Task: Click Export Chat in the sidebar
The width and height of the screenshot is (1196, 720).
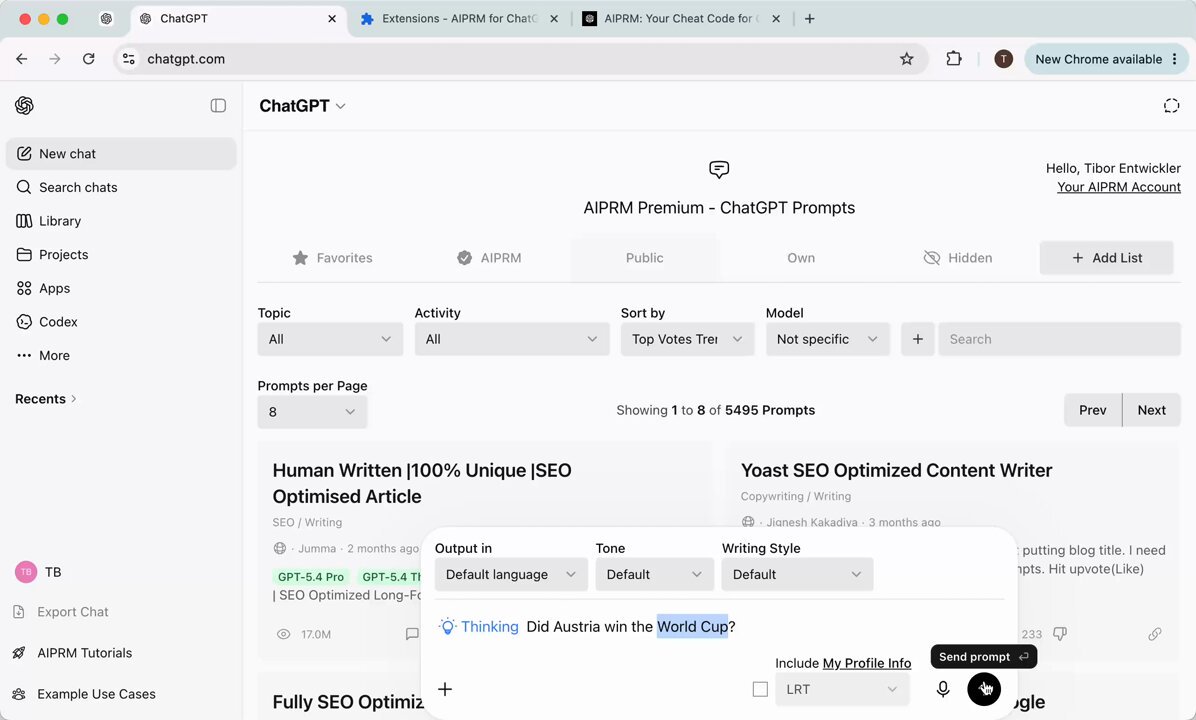Action: pos(62,612)
